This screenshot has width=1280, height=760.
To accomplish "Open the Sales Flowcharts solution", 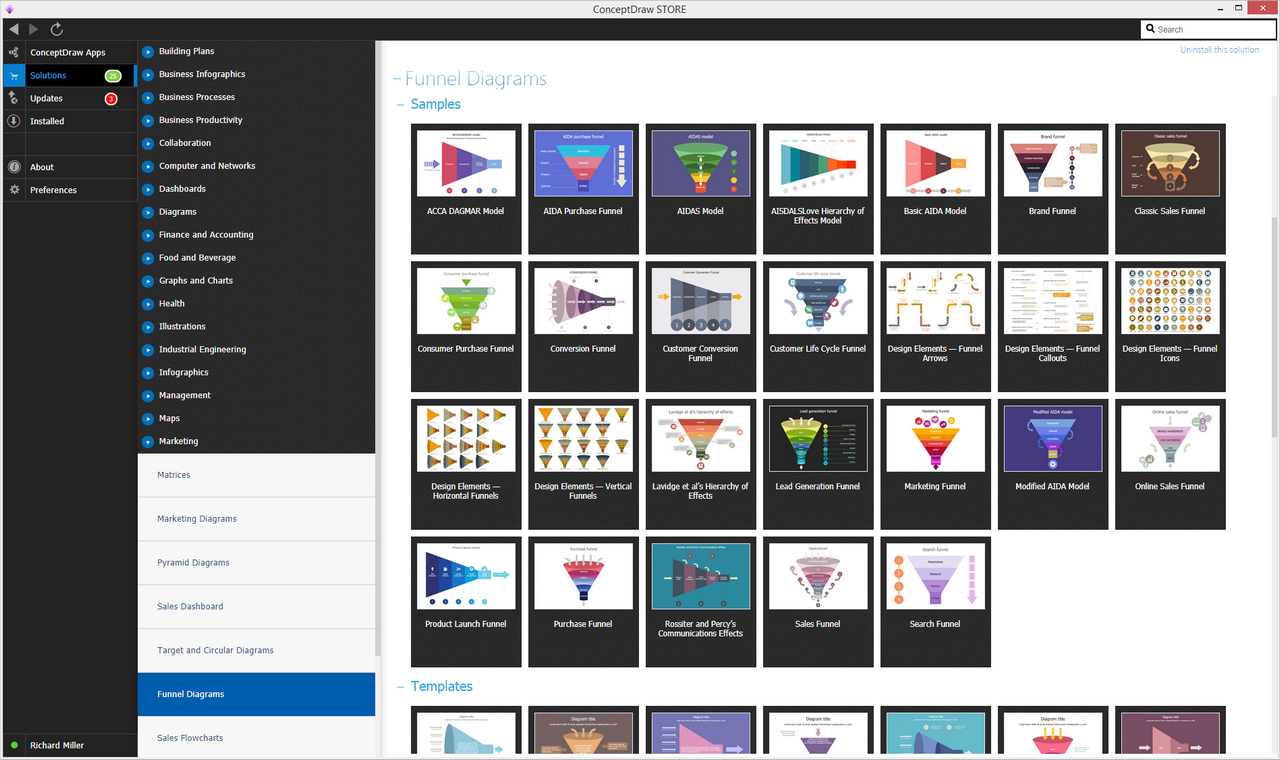I will [x=256, y=738].
